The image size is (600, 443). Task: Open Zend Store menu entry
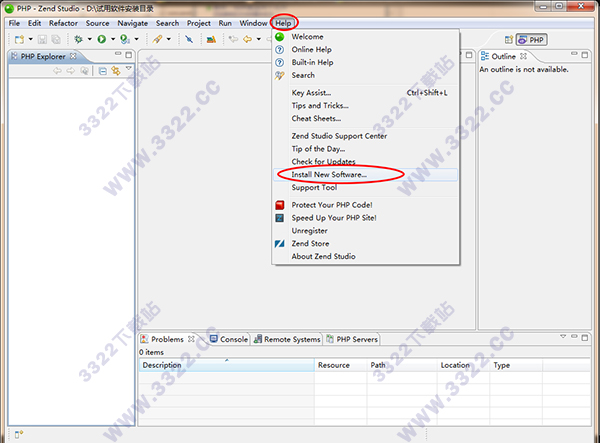point(365,244)
